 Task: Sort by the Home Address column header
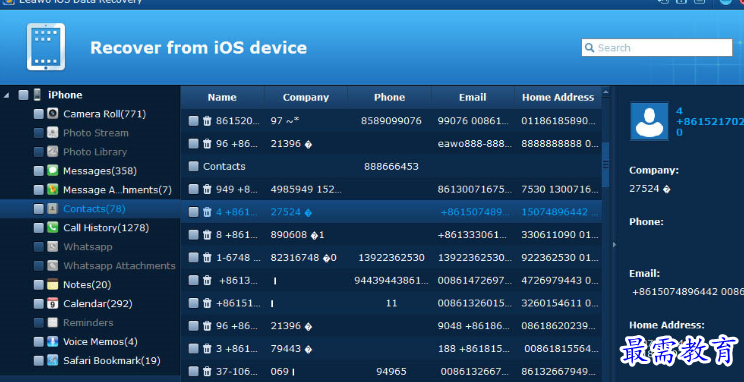click(x=558, y=97)
